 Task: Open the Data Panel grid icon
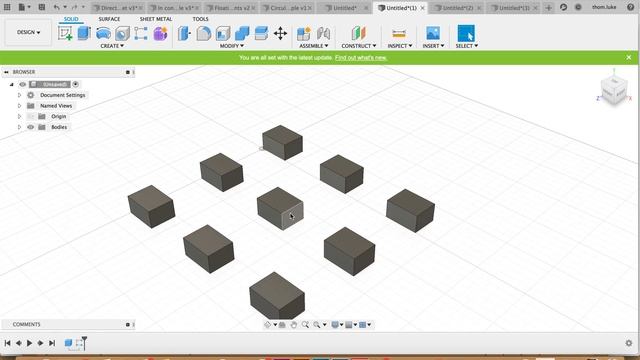[7, 7]
